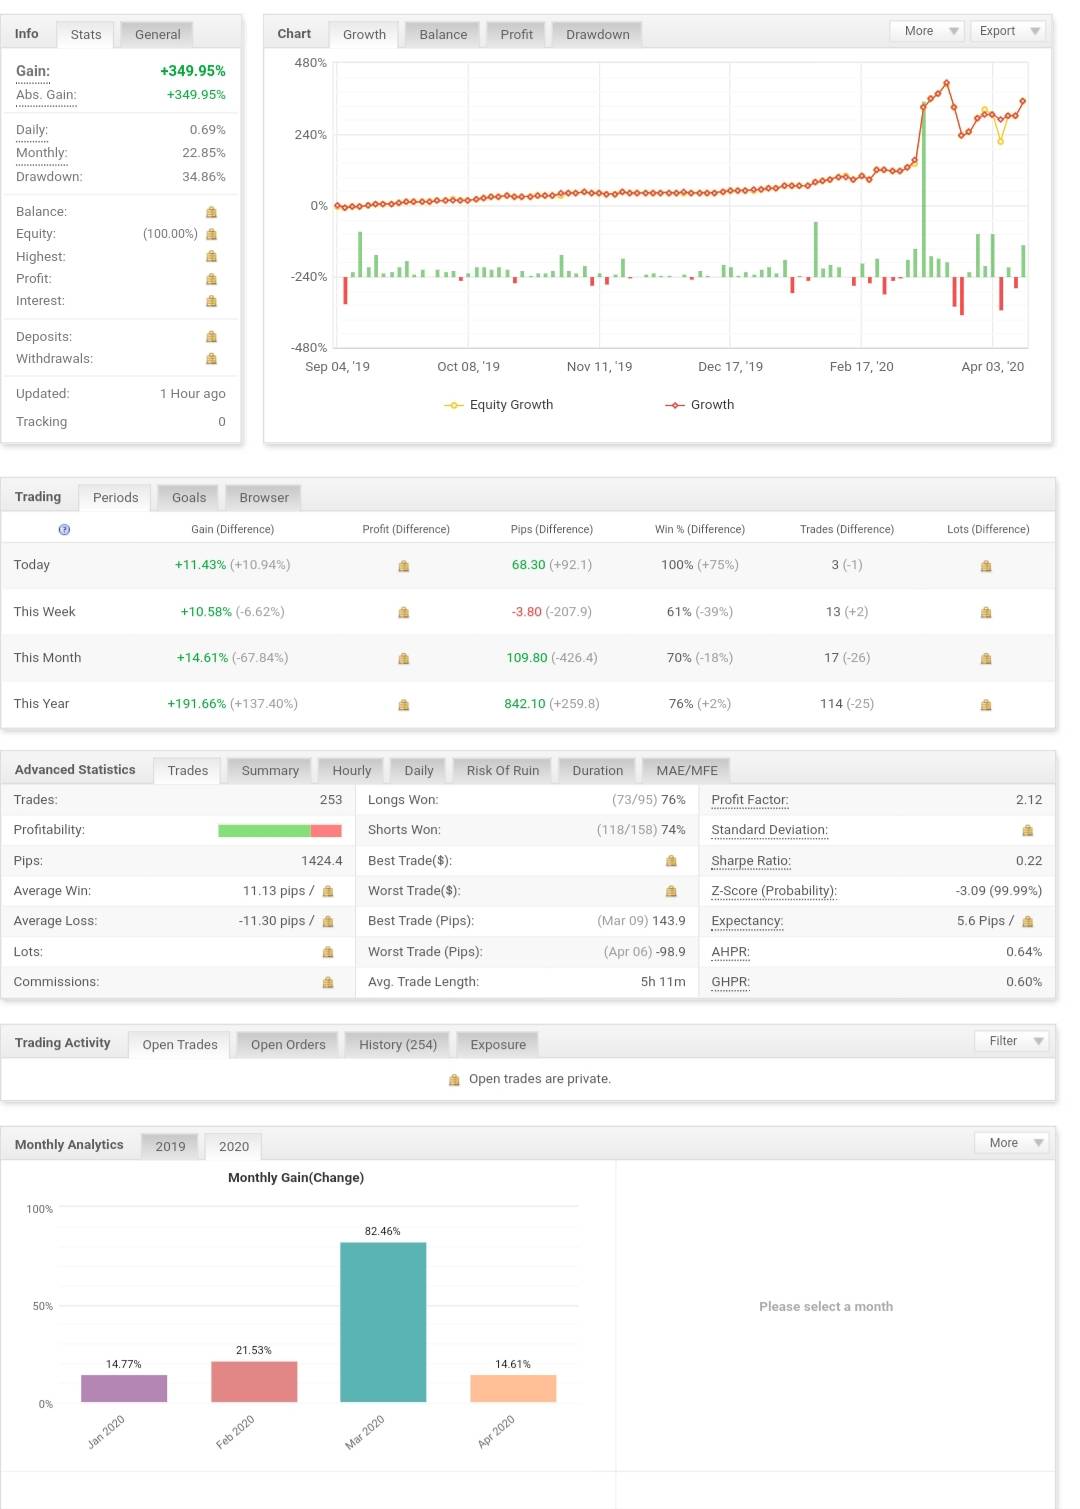The height and width of the screenshot is (1509, 1080).
Task: Toggle Growth series in chart legend
Action: tap(700, 405)
